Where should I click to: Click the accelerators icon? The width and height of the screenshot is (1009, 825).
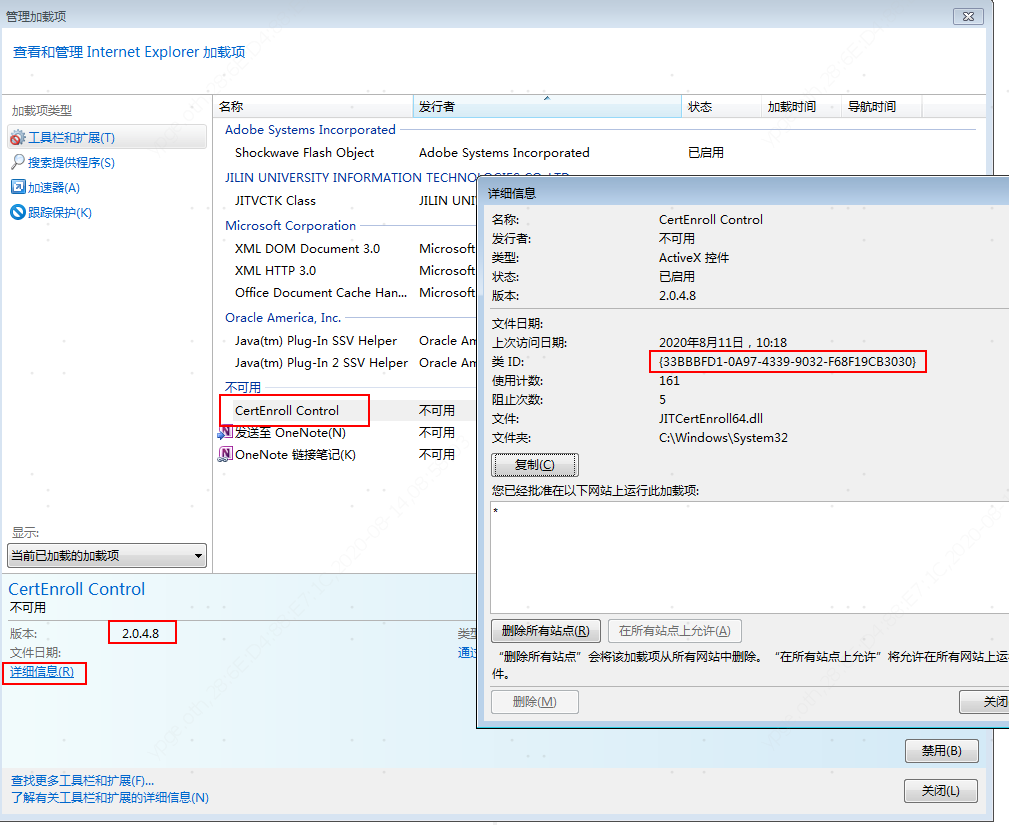(18, 187)
